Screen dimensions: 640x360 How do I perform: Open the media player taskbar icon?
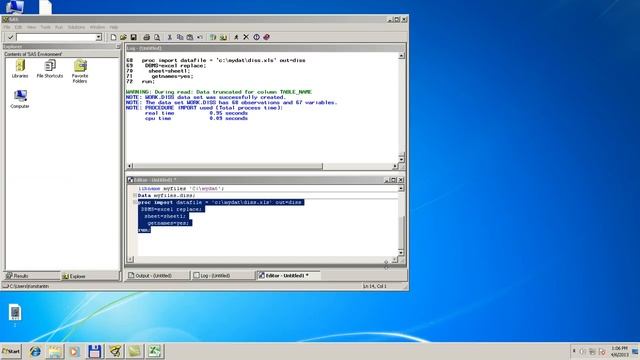click(x=74, y=351)
